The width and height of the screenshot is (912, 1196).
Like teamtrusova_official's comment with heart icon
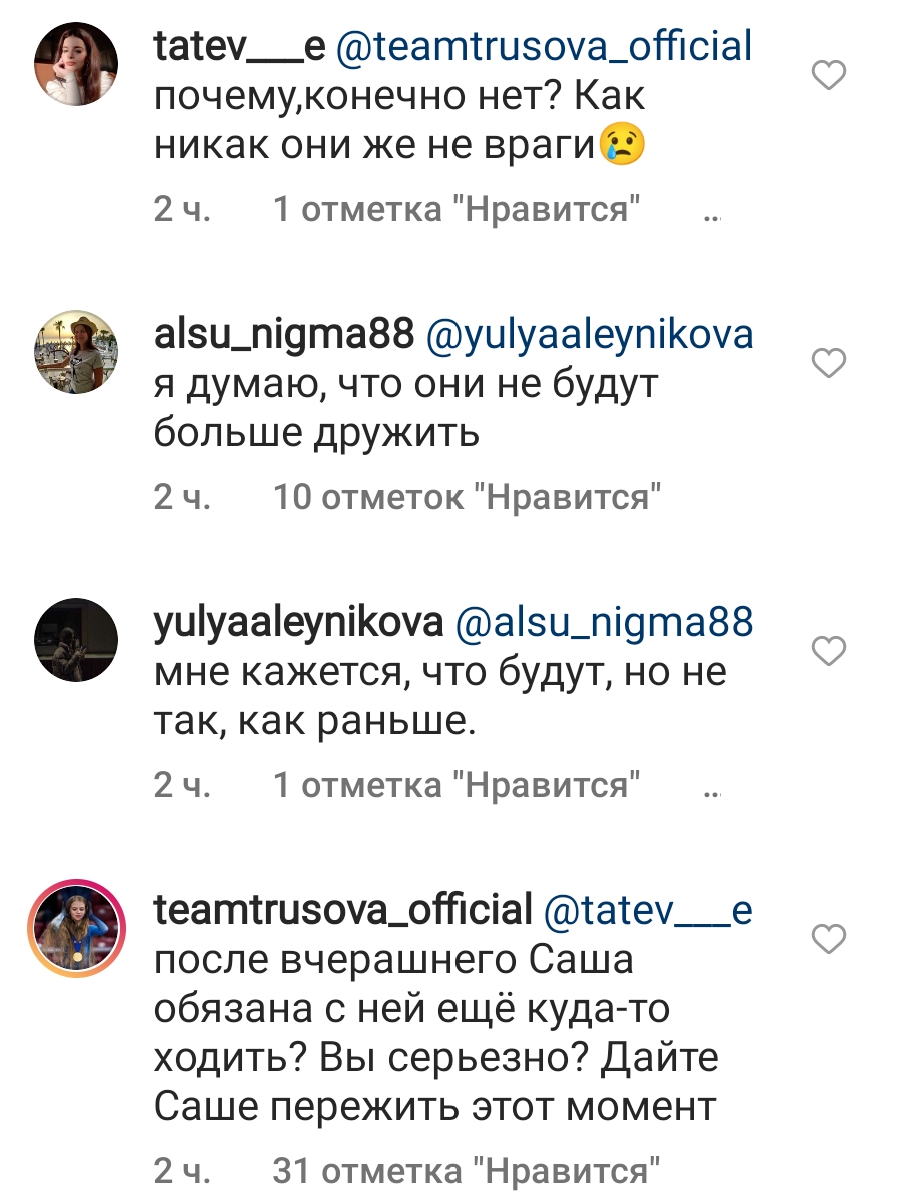(829, 938)
